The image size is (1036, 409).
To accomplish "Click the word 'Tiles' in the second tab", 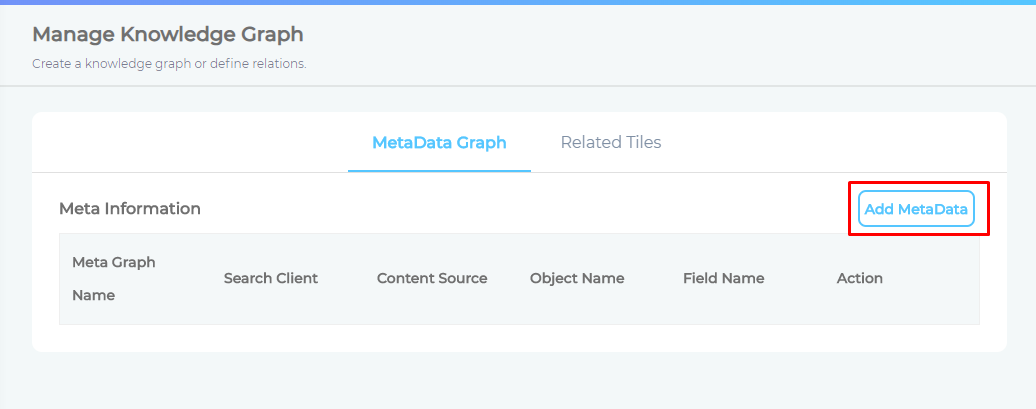I will 641,143.
